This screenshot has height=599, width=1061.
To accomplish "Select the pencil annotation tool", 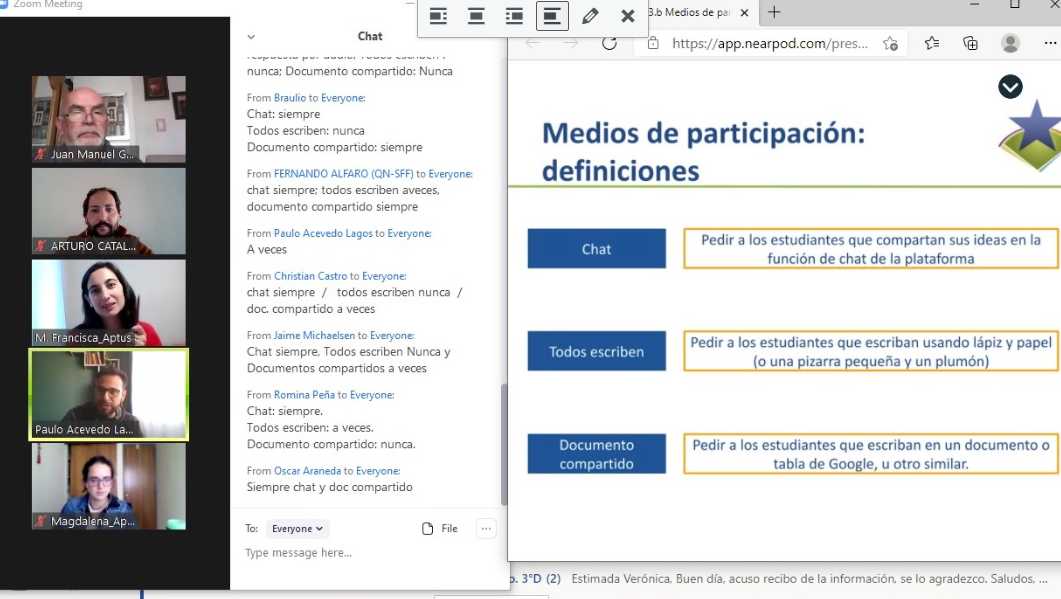I will pyautogui.click(x=590, y=16).
